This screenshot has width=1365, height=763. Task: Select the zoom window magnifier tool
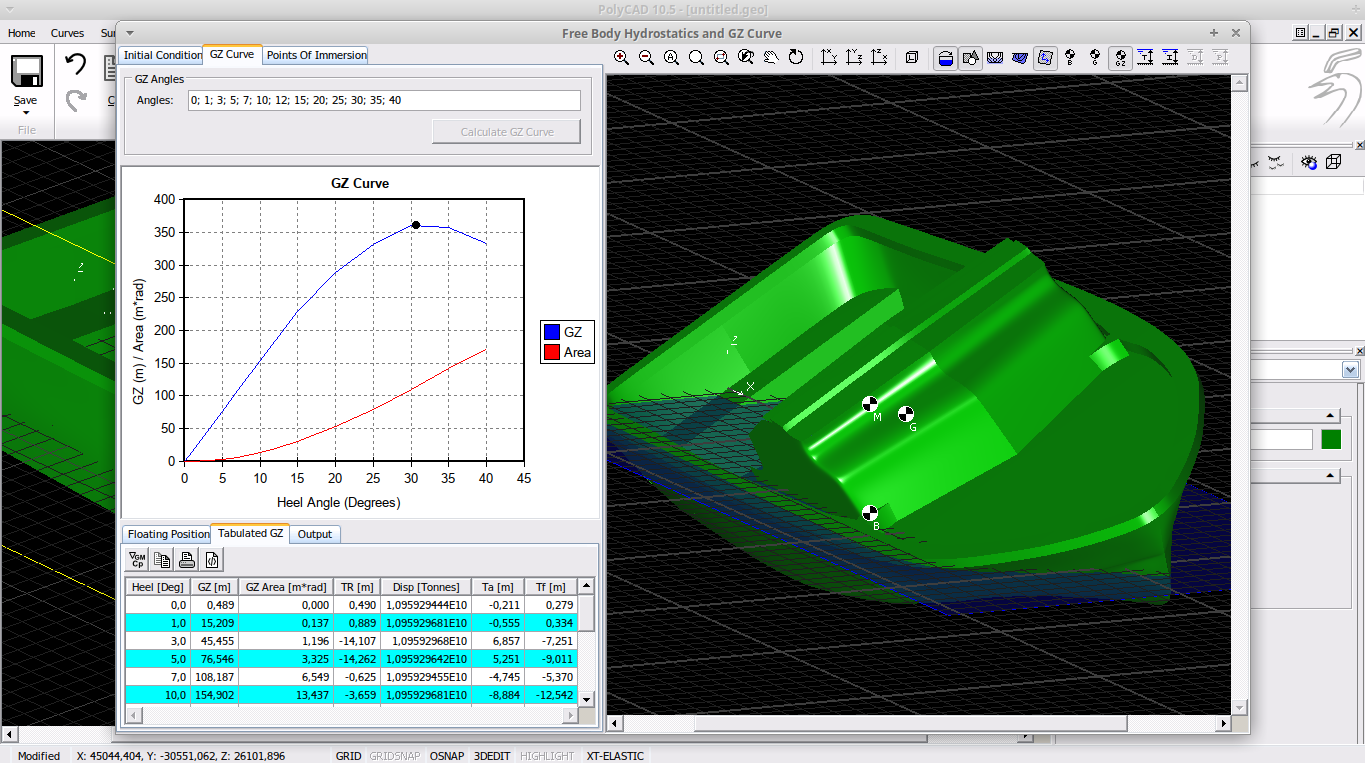[x=721, y=58]
